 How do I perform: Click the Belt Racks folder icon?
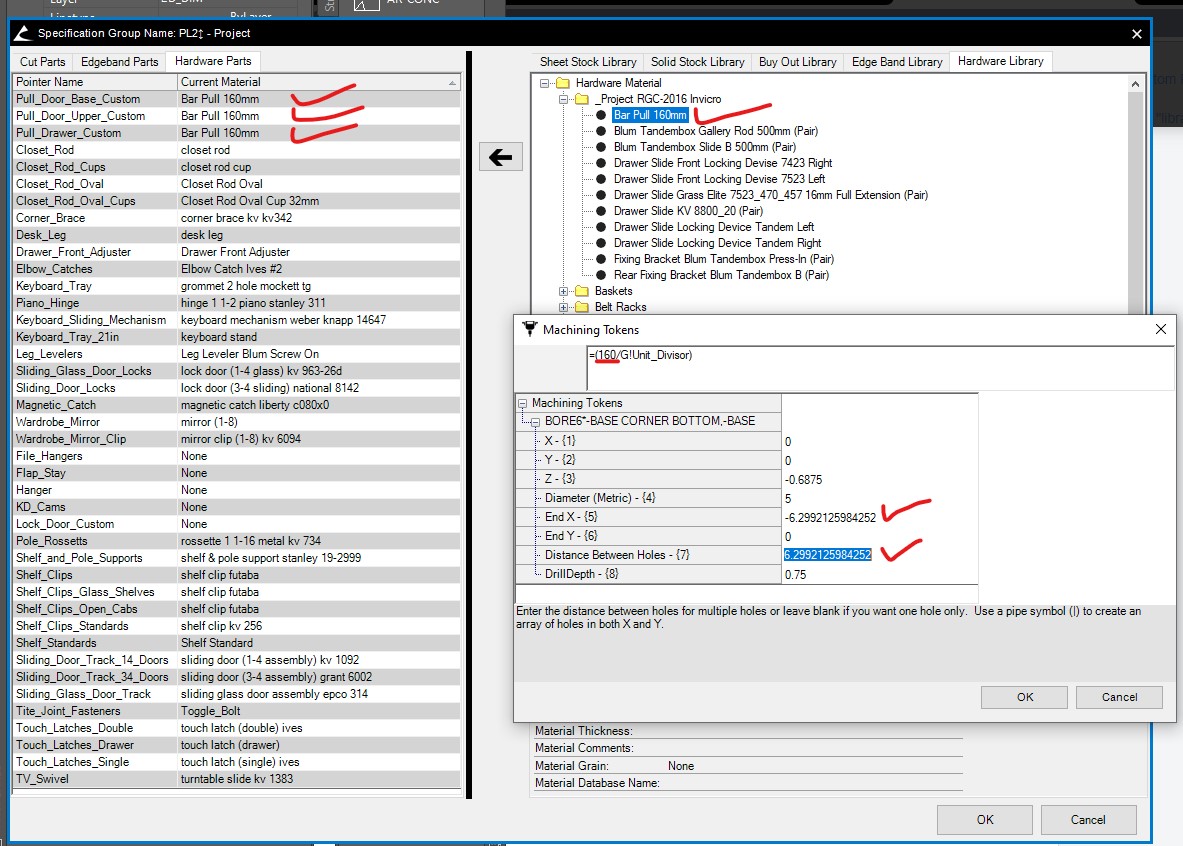click(582, 306)
